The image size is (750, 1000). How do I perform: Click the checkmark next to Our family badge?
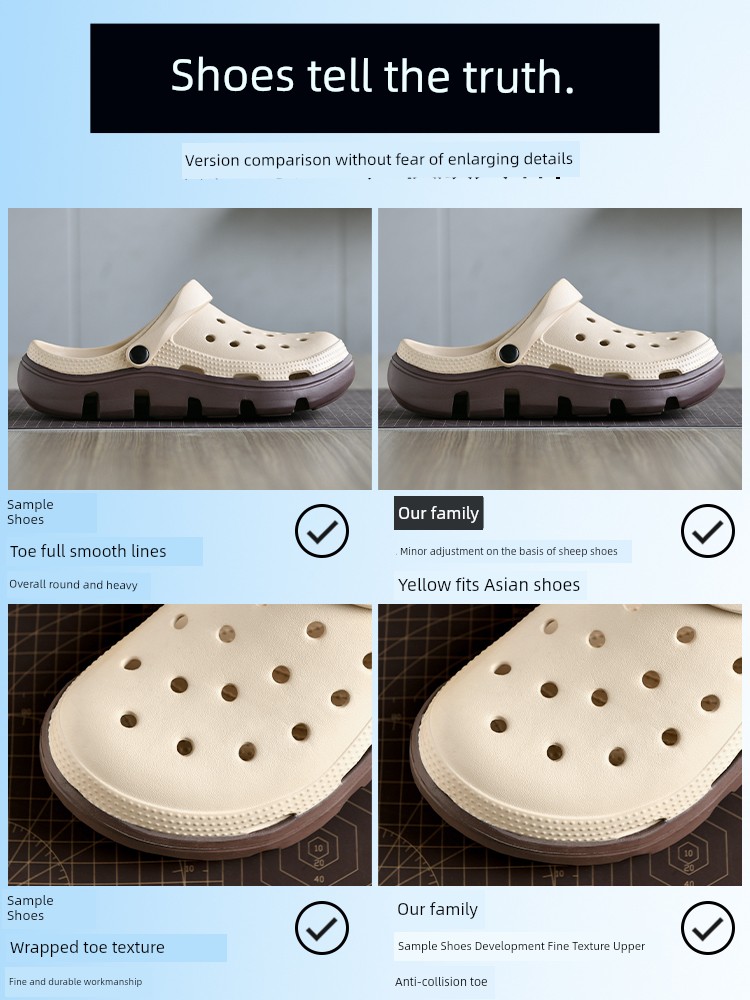pyautogui.click(x=707, y=531)
